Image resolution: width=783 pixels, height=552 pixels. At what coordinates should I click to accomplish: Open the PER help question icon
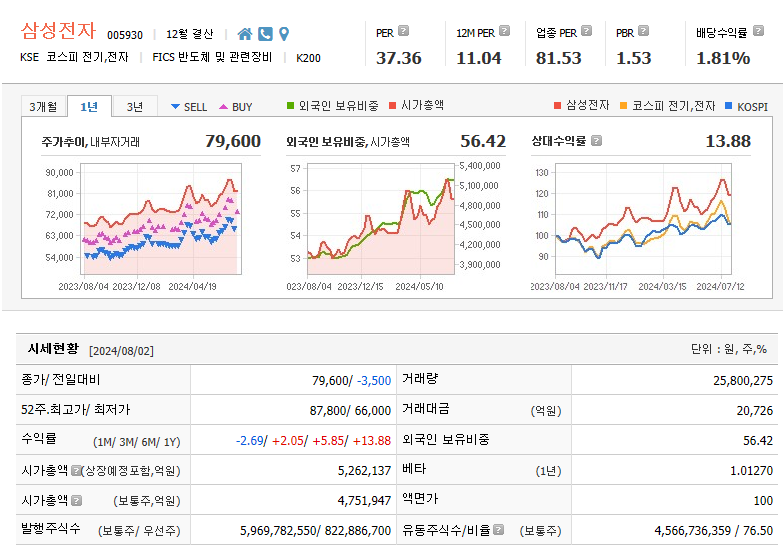(x=403, y=31)
